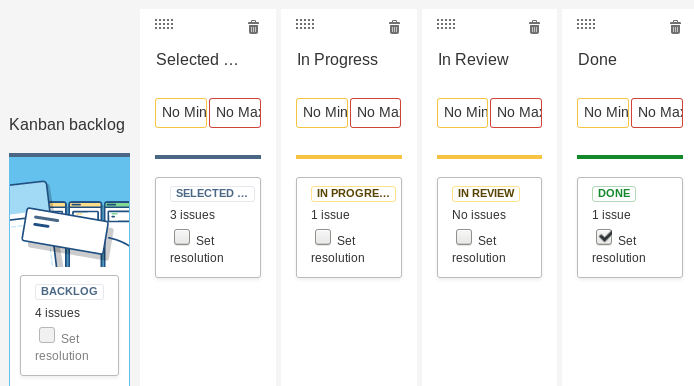Edit the No Min field in Selected column
This screenshot has height=386, width=694.
[x=181, y=113]
